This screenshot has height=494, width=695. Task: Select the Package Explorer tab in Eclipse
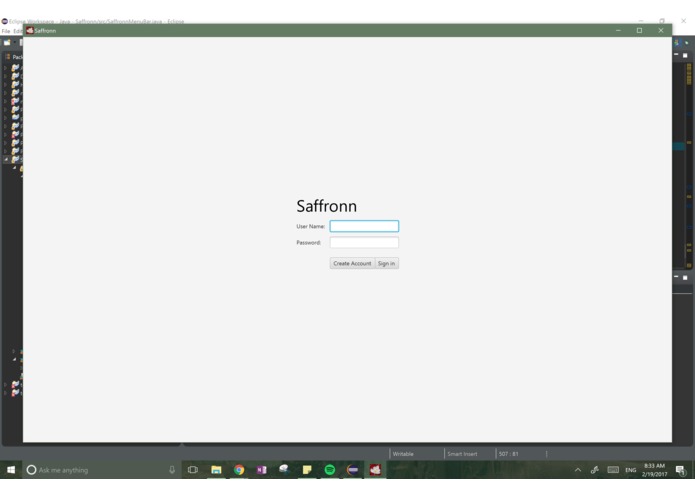coord(13,57)
